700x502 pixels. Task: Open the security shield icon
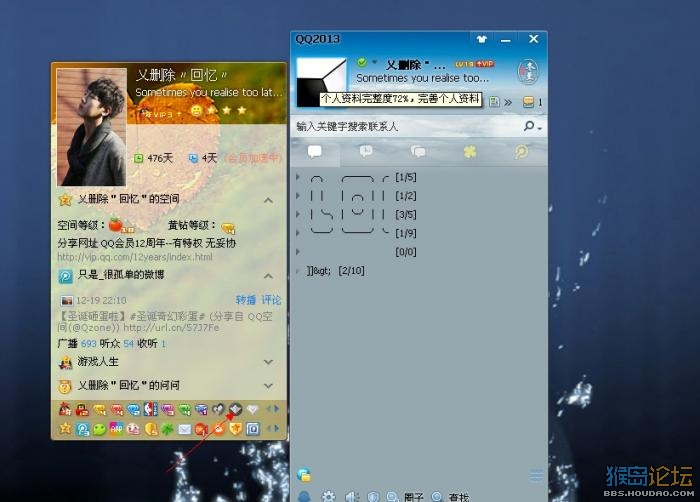click(373, 497)
